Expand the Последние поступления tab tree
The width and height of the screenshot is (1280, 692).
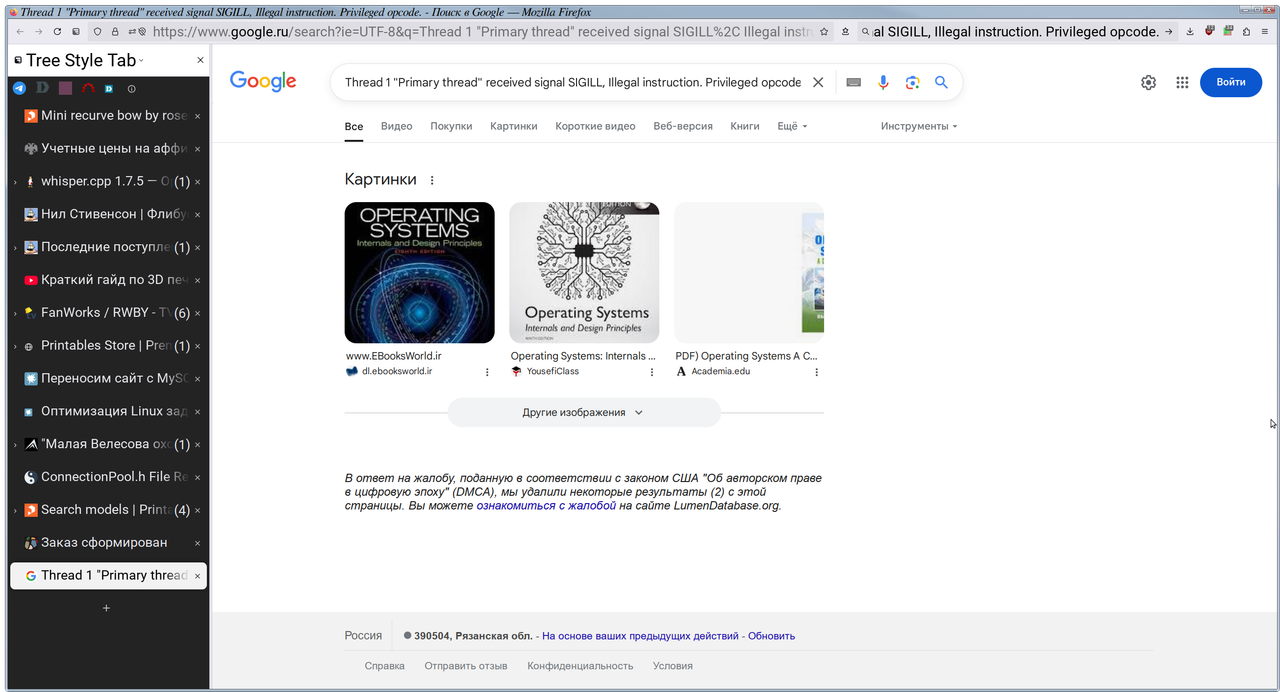coord(15,247)
